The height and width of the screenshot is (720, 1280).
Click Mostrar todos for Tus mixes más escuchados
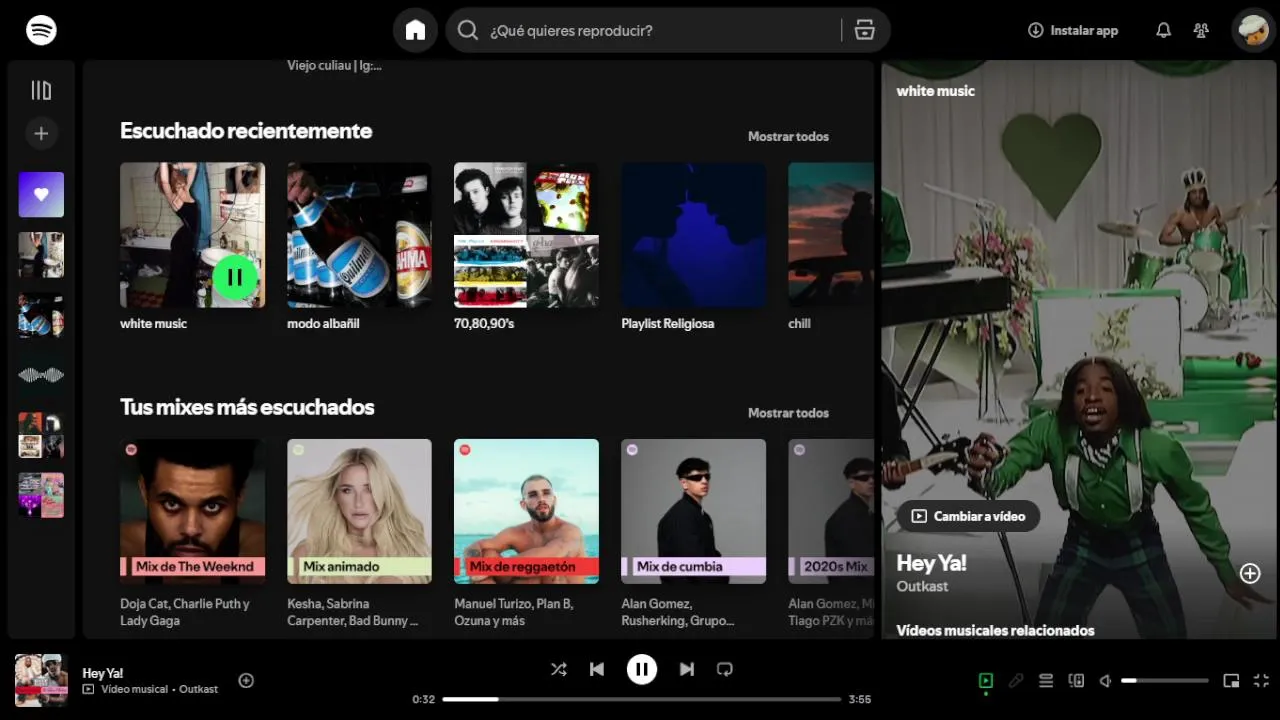click(x=788, y=413)
